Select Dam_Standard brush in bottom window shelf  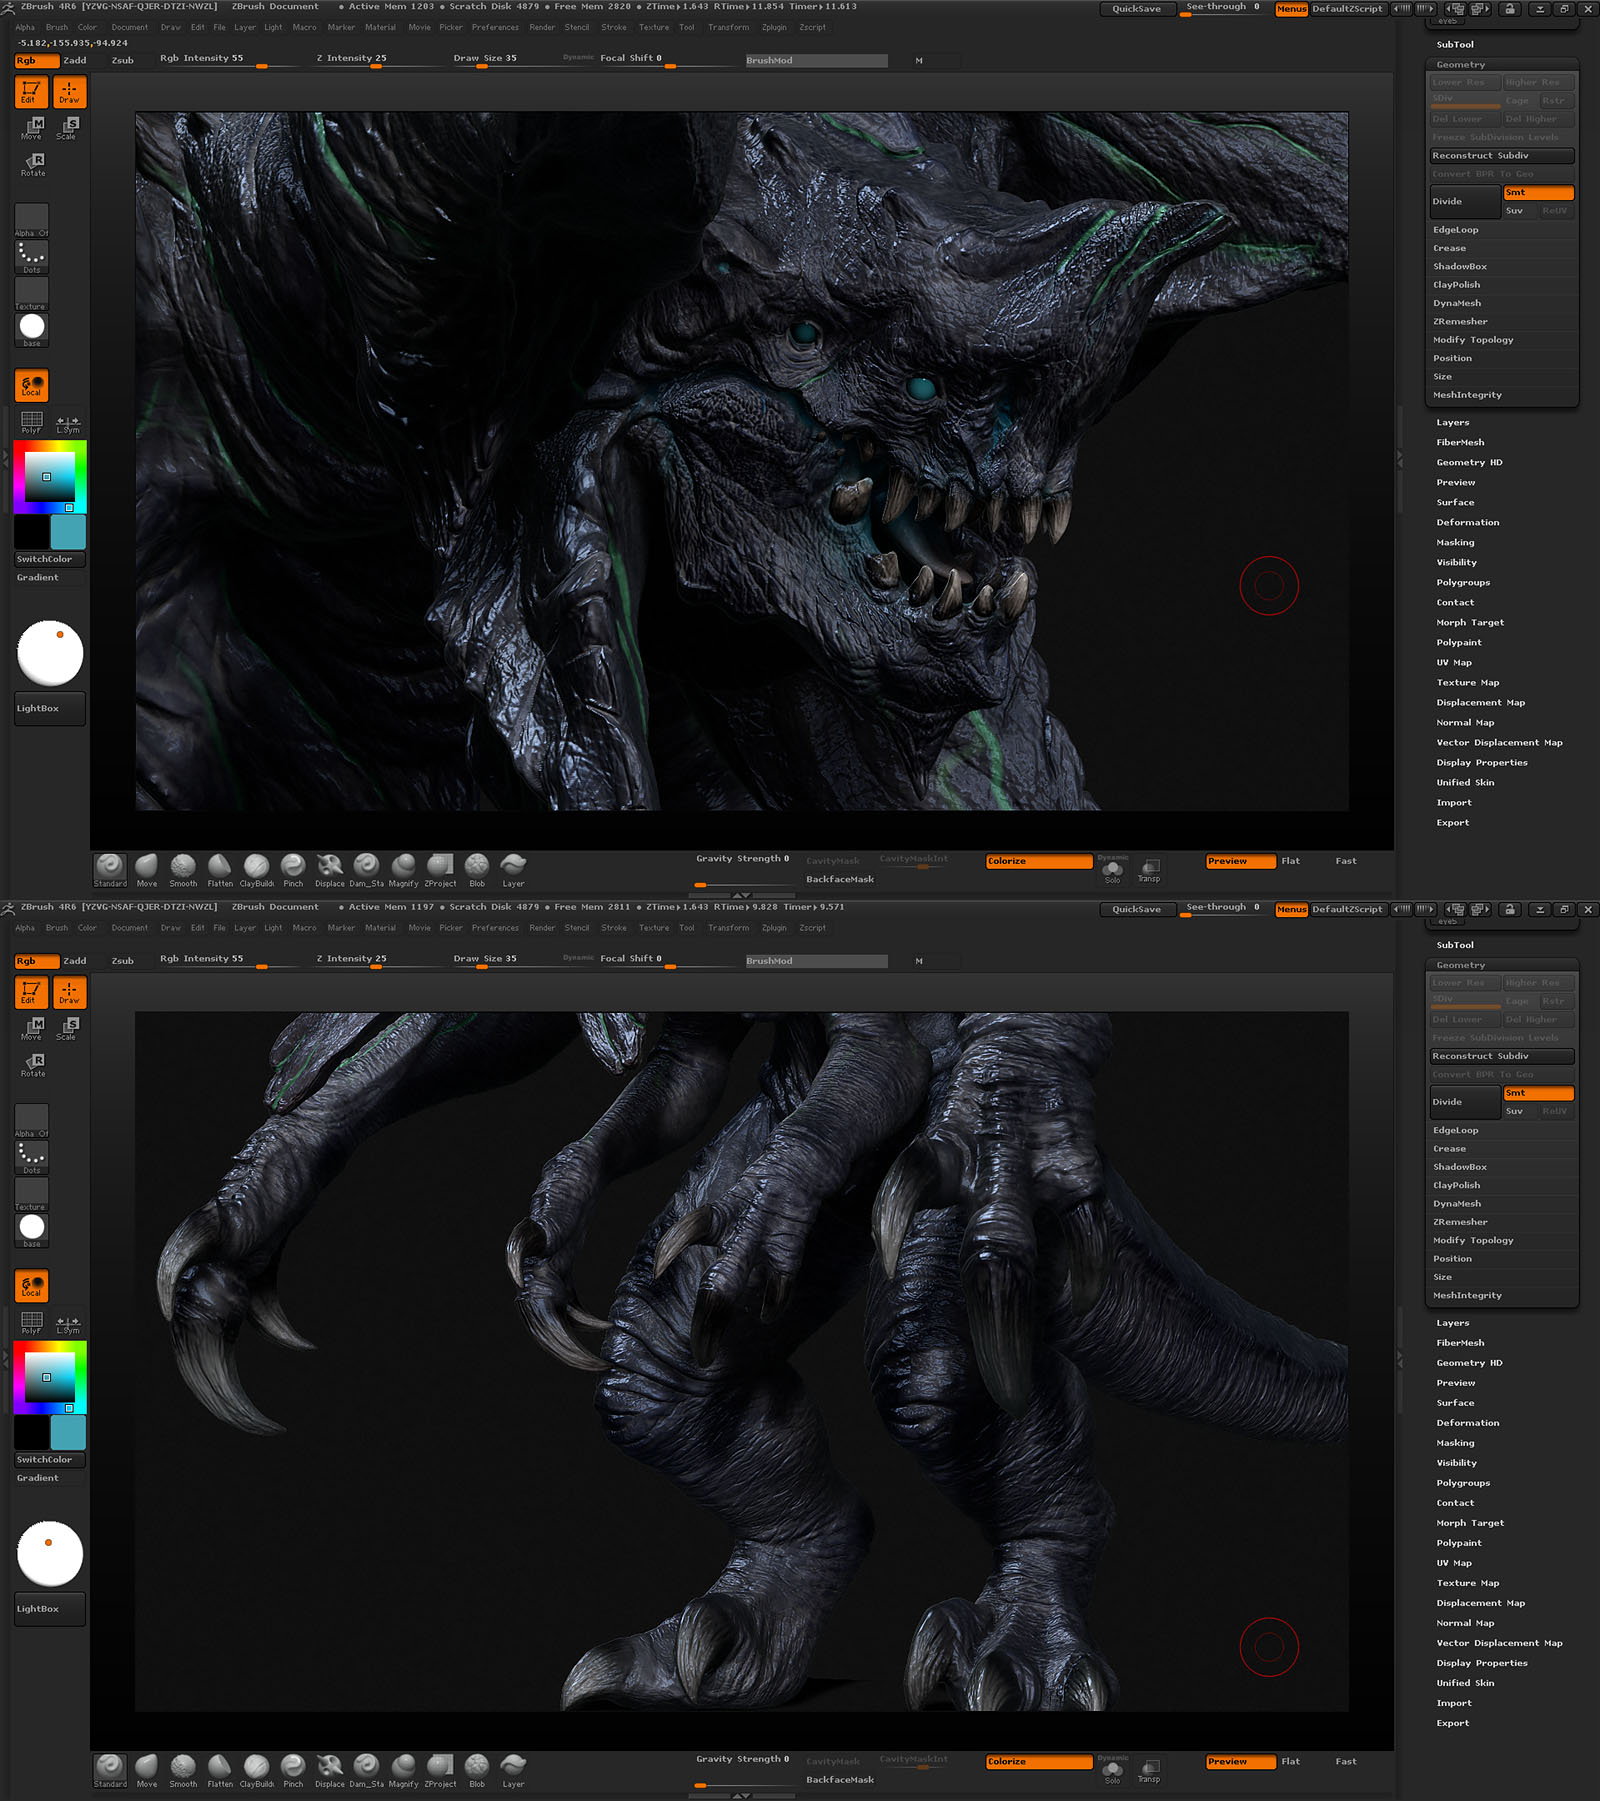(x=367, y=1770)
